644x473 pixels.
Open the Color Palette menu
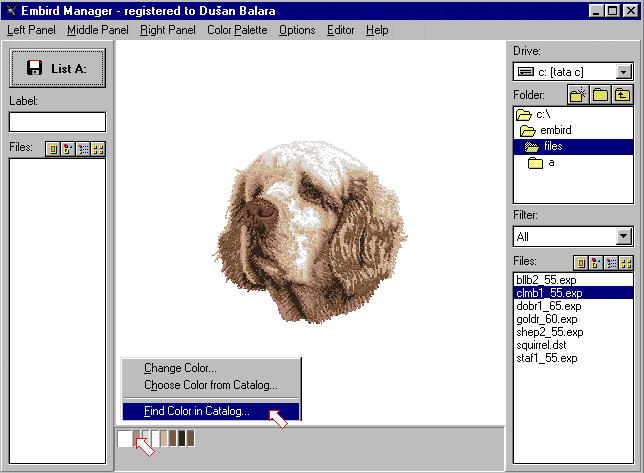237,30
